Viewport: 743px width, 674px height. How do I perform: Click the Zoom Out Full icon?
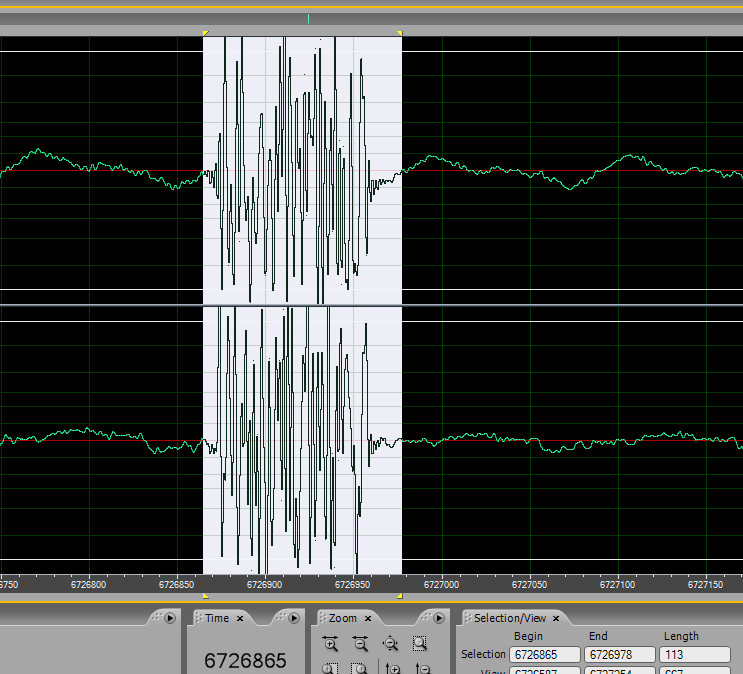[391, 645]
